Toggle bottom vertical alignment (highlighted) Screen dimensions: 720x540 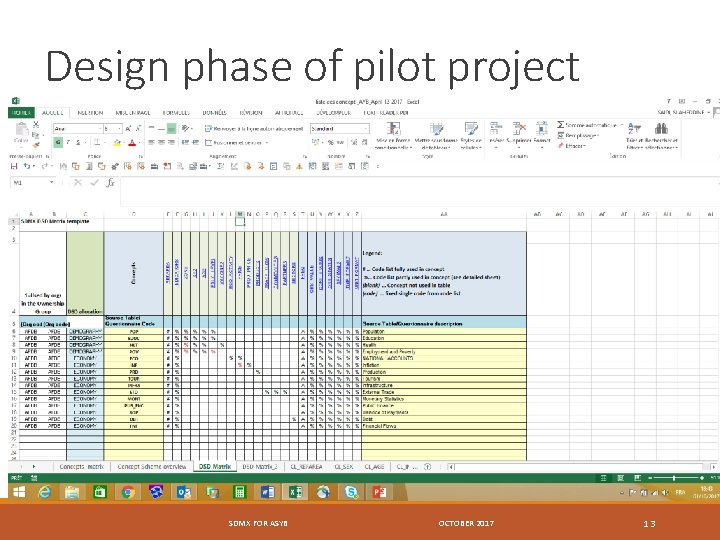click(171, 129)
